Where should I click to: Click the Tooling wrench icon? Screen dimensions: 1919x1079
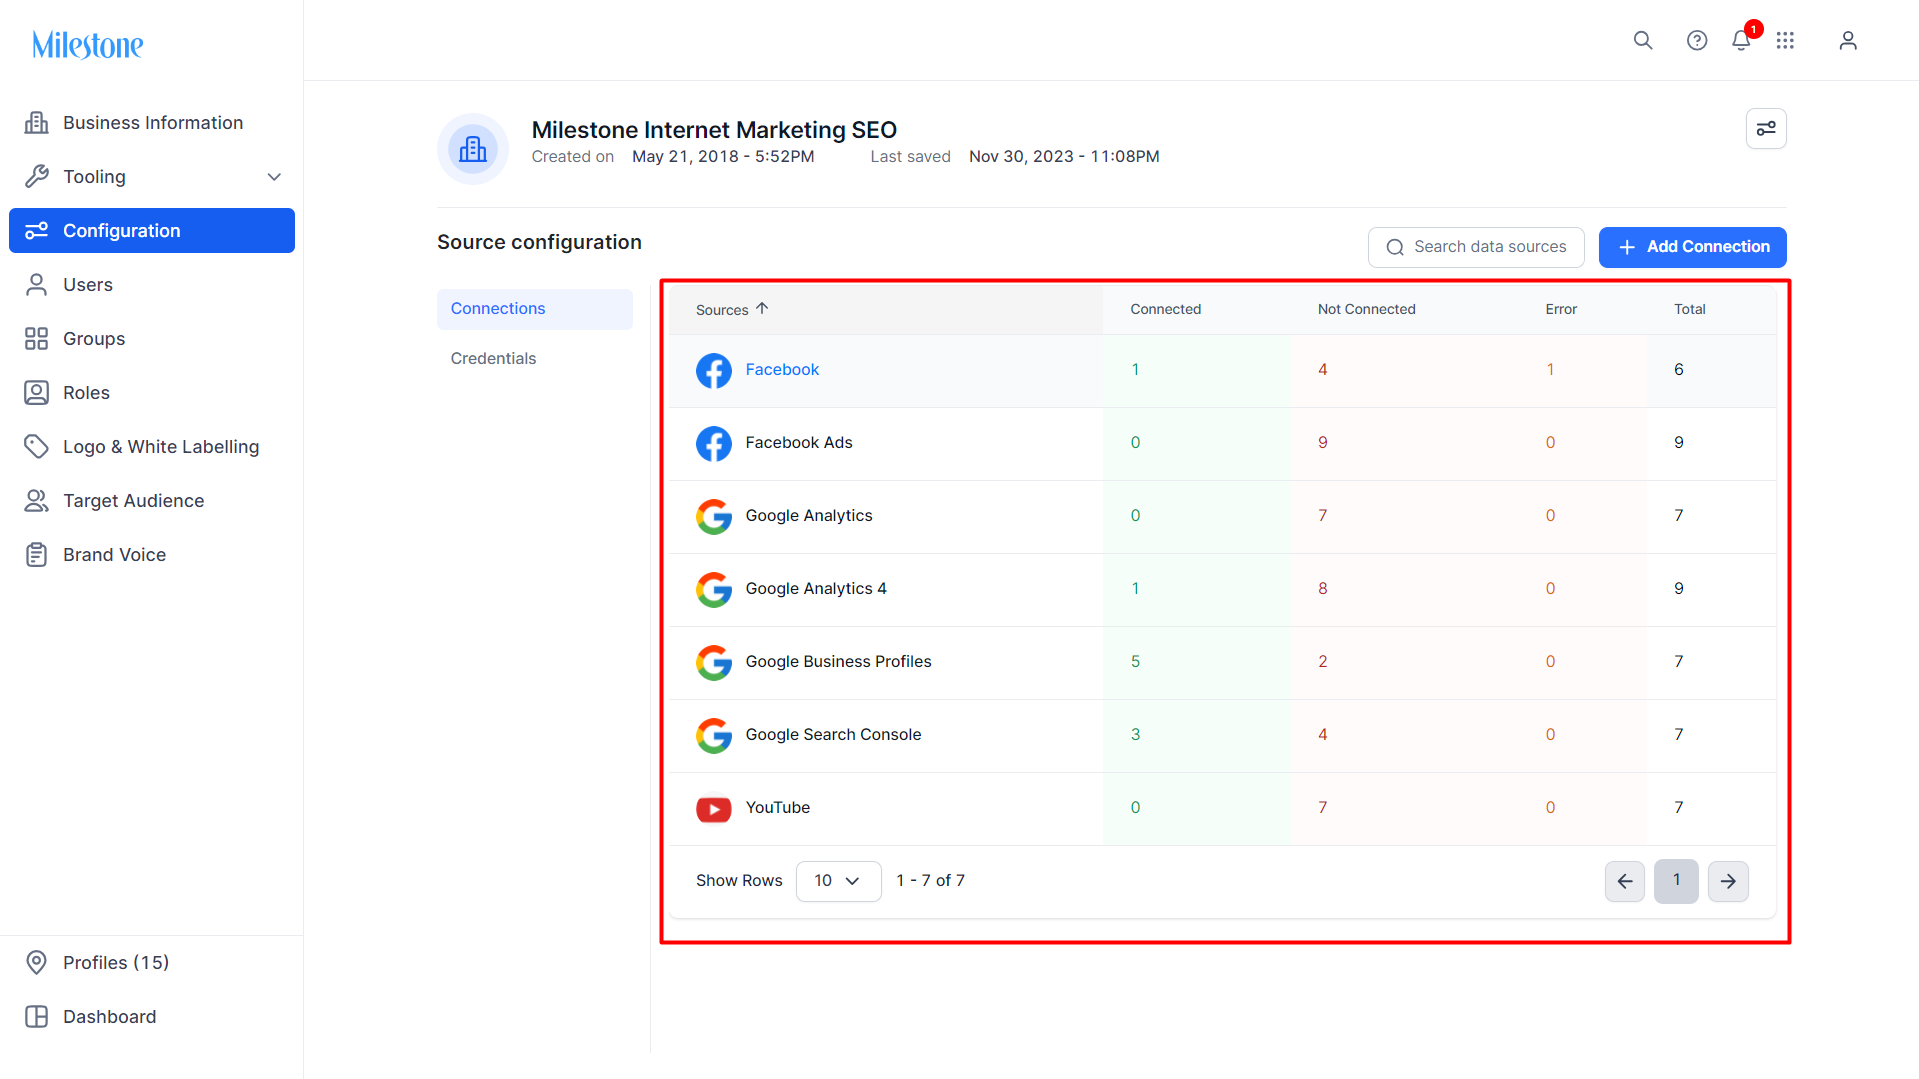pyautogui.click(x=37, y=177)
